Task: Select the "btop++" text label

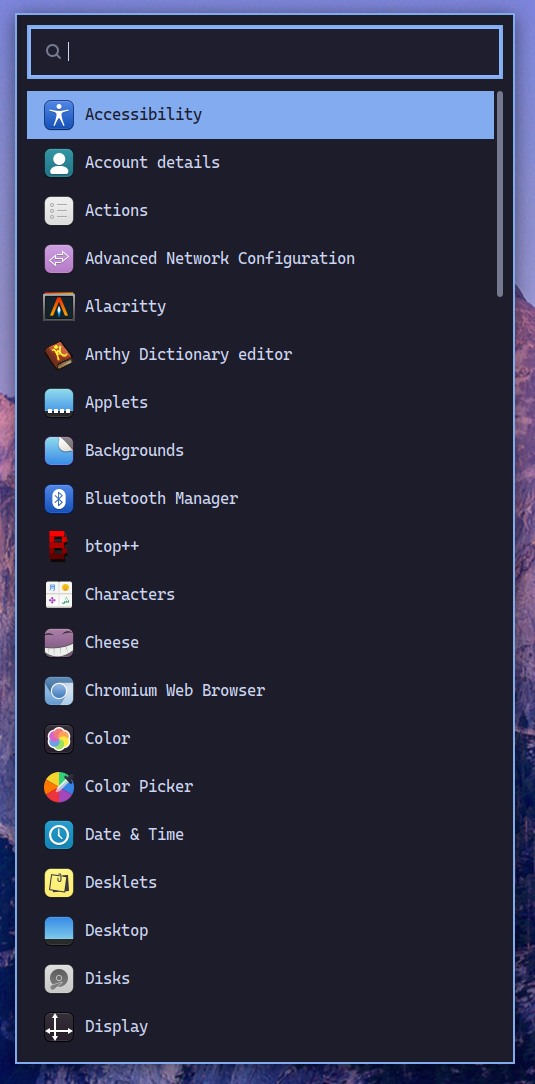Action: click(x=112, y=546)
